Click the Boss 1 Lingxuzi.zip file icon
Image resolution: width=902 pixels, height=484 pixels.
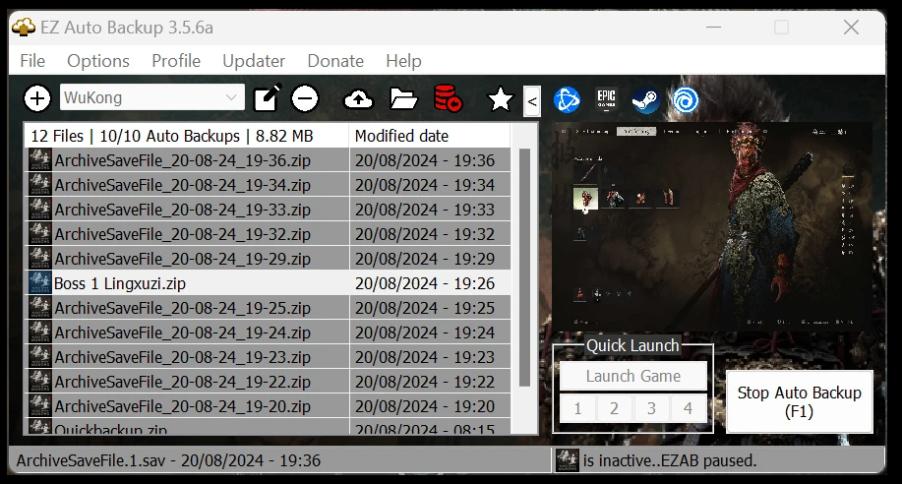pos(40,283)
